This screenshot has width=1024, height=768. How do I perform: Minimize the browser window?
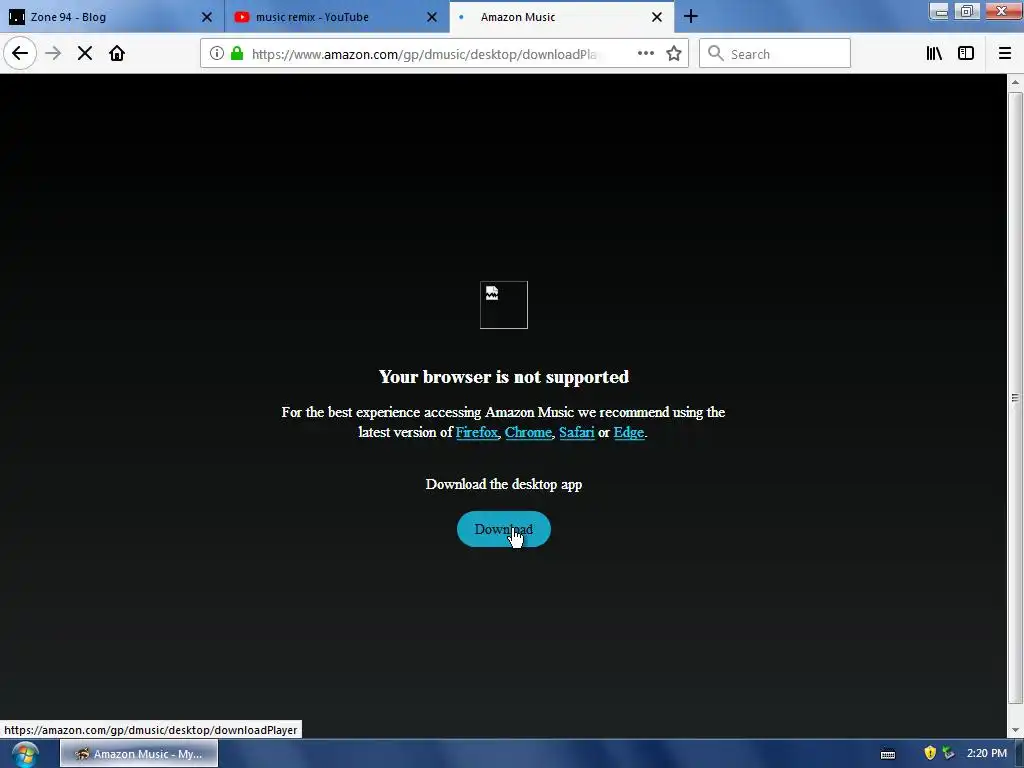939,12
